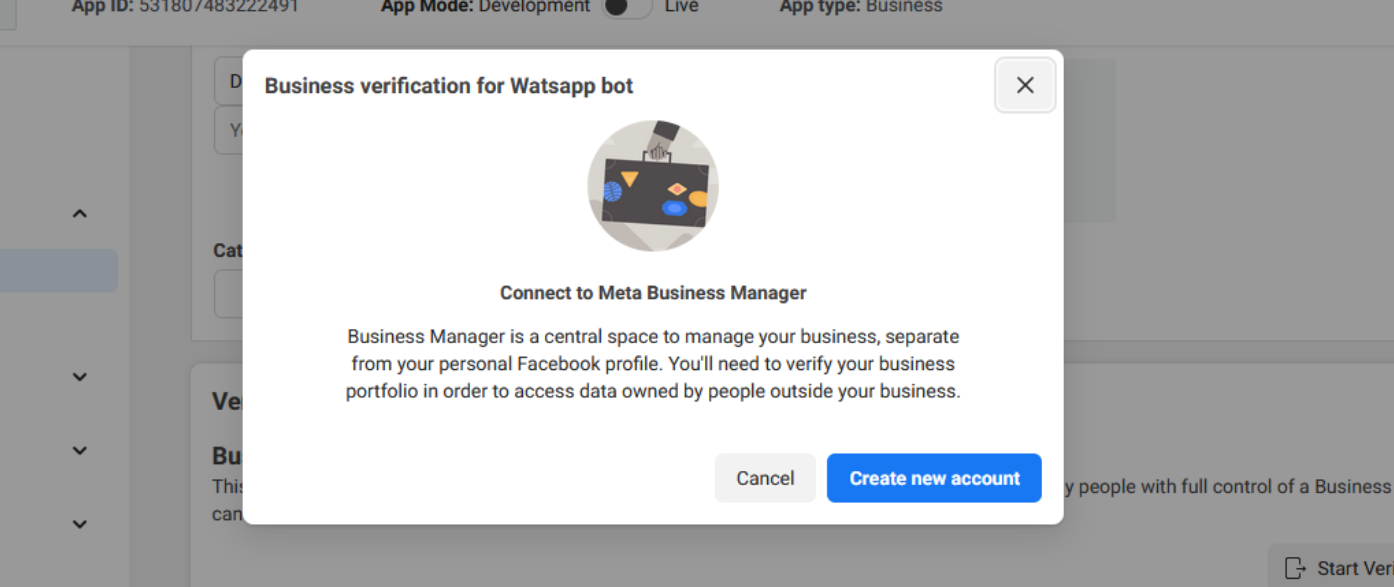Click the App type: Business label
Image resolution: width=1394 pixels, height=587 pixels.
861,6
